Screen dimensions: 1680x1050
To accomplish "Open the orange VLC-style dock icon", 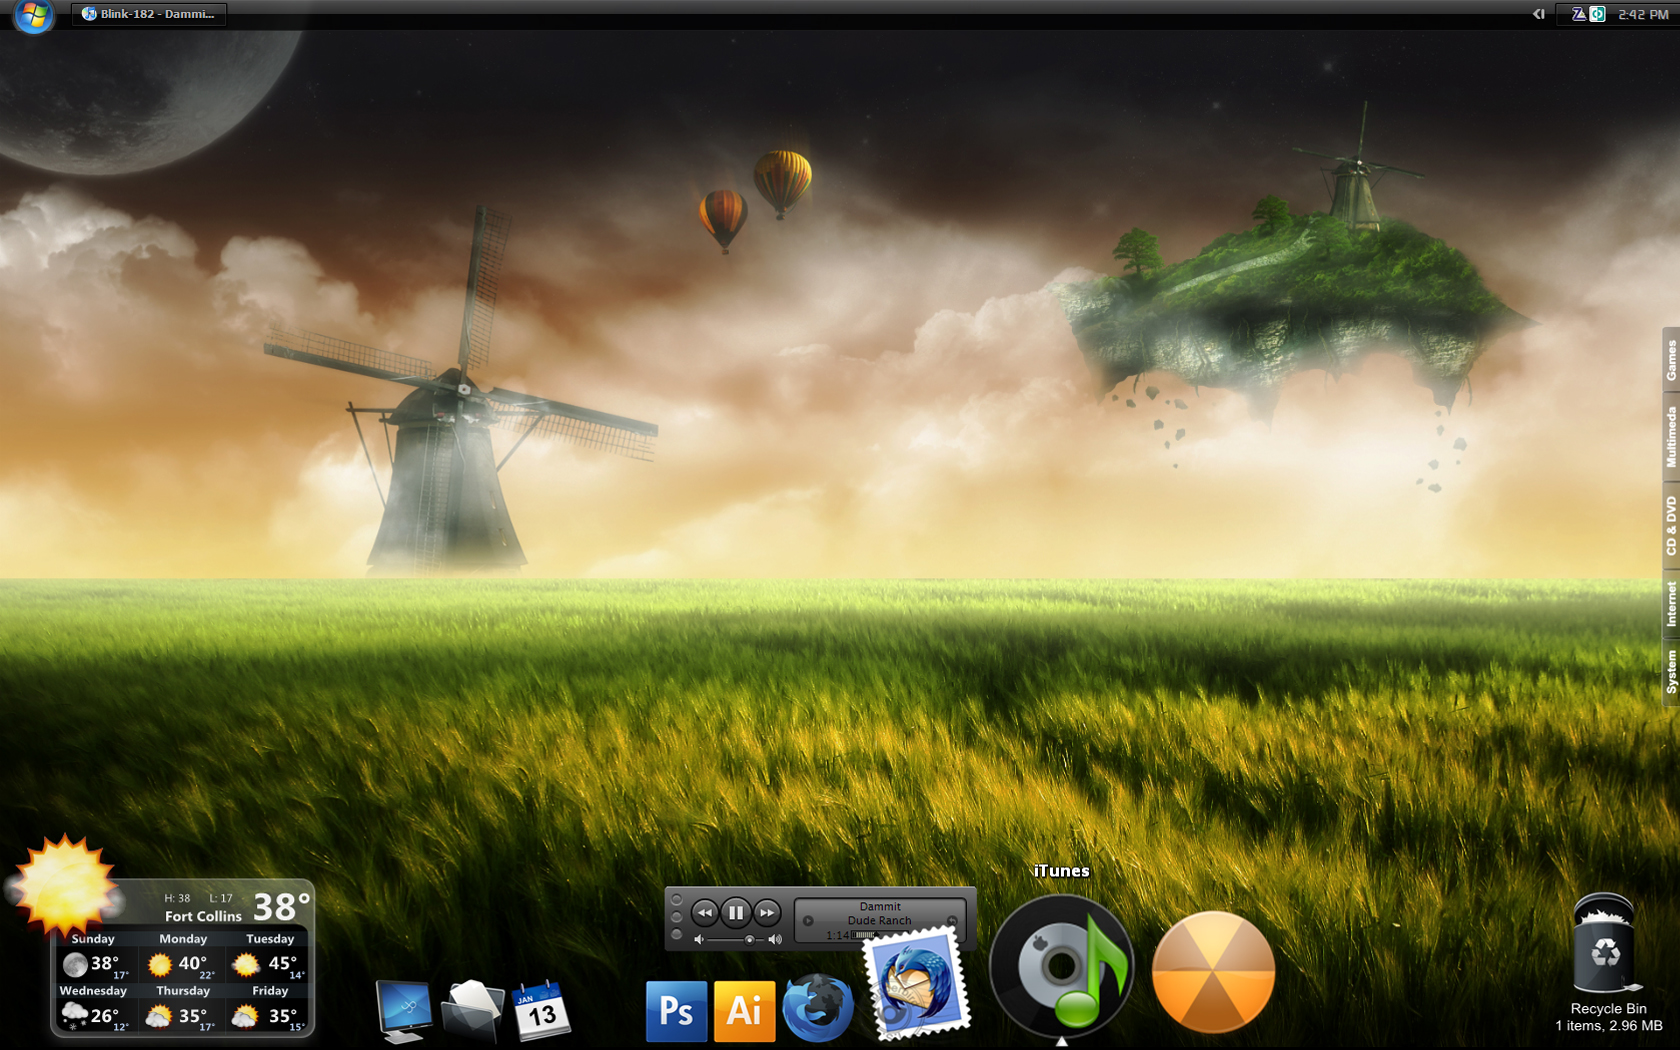I will click(1213, 971).
